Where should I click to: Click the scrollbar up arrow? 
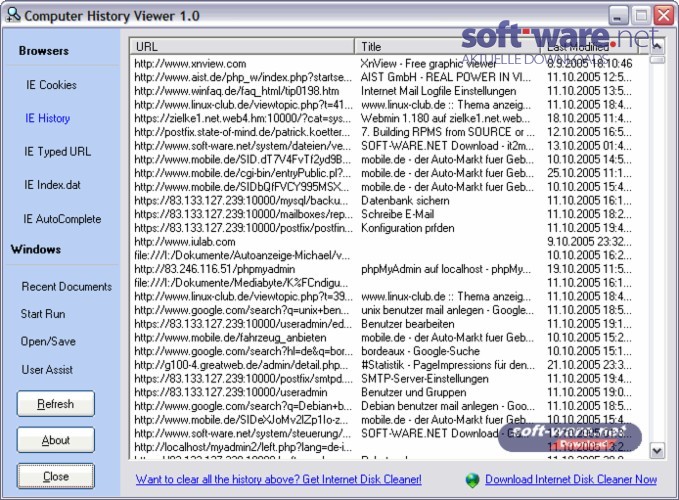657,46
